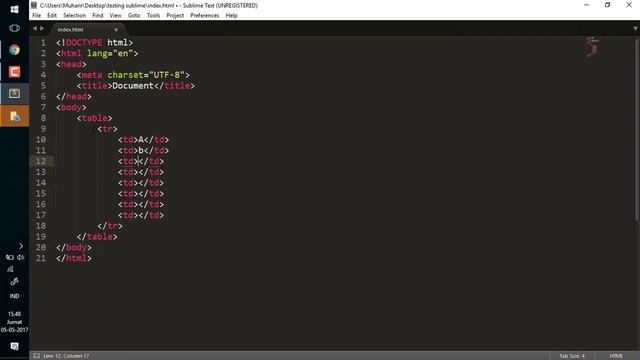Click the lang="en" attribute text
Screen dimensions: 640x360
[110, 53]
